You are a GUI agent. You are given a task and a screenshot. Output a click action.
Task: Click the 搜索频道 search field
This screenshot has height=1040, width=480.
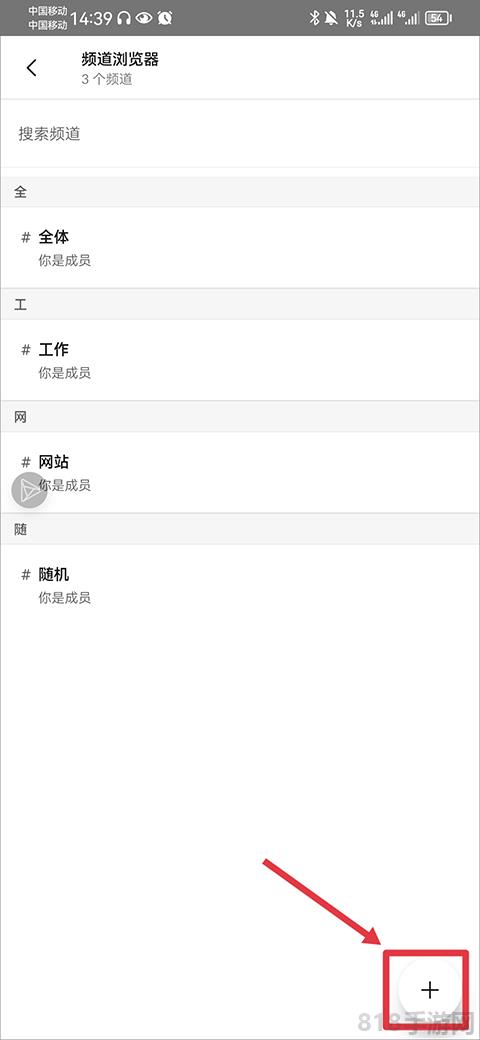(x=240, y=134)
